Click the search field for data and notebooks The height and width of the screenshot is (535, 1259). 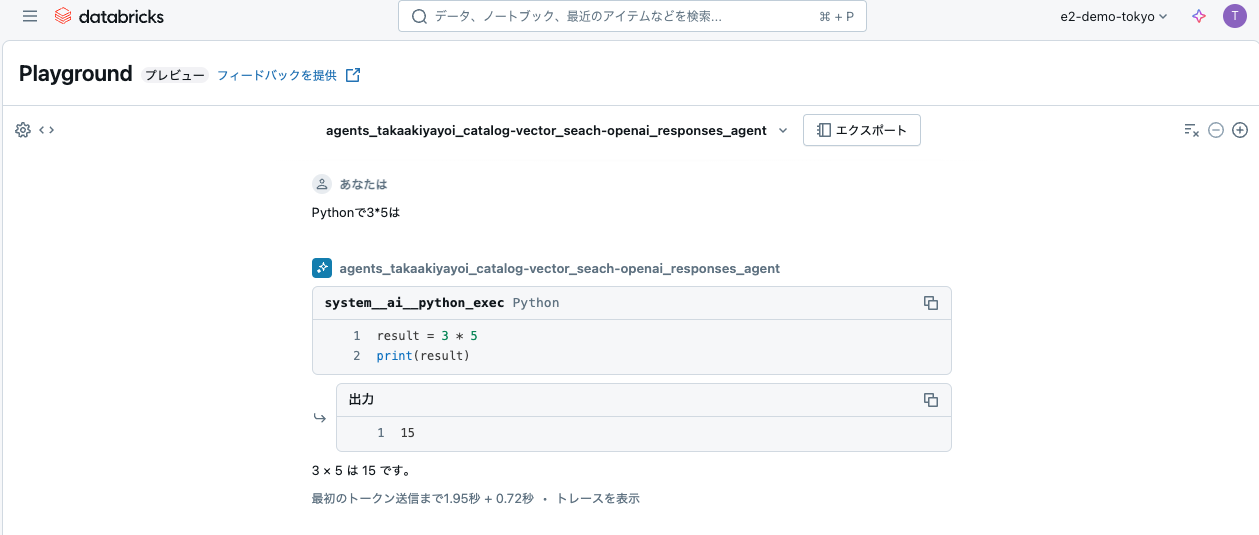(x=632, y=16)
